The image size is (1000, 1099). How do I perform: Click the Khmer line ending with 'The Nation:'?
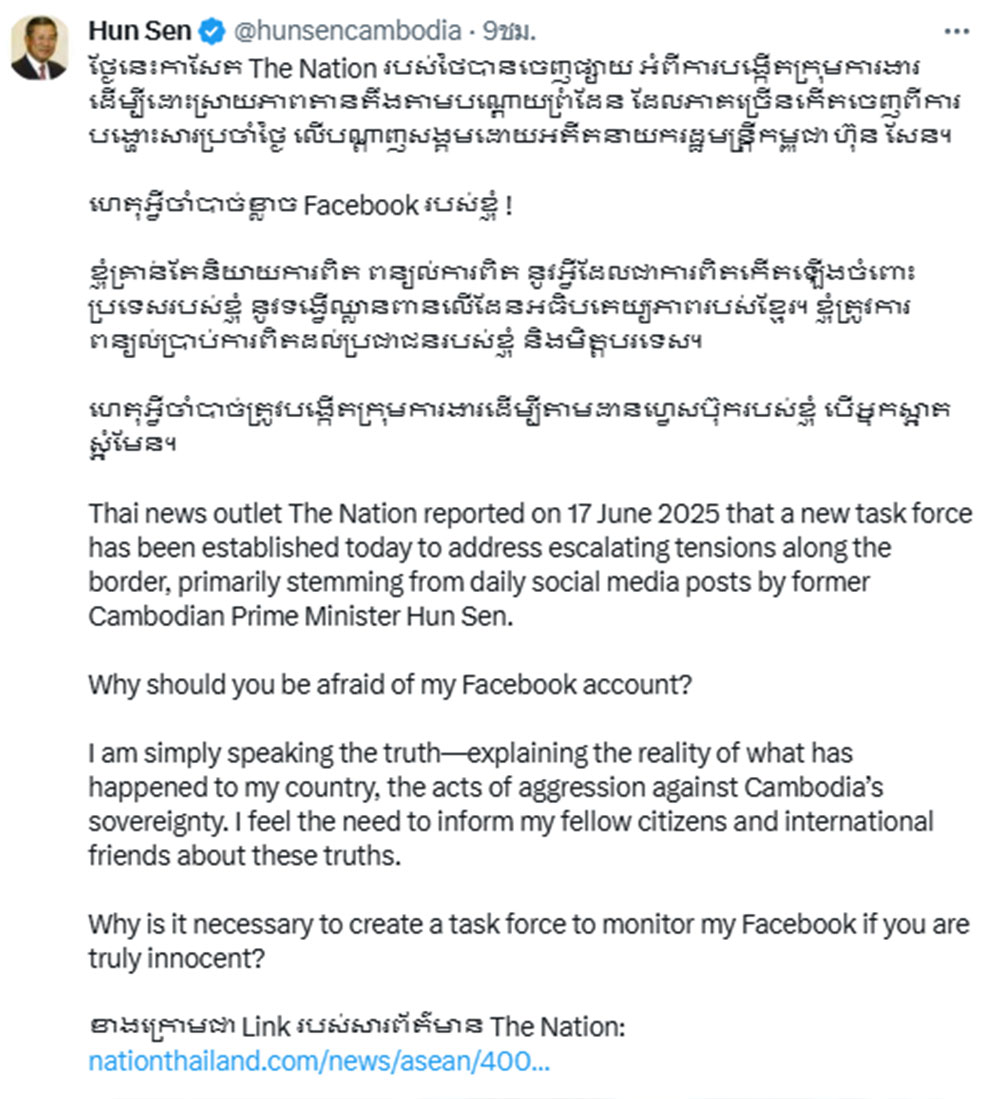click(357, 1027)
